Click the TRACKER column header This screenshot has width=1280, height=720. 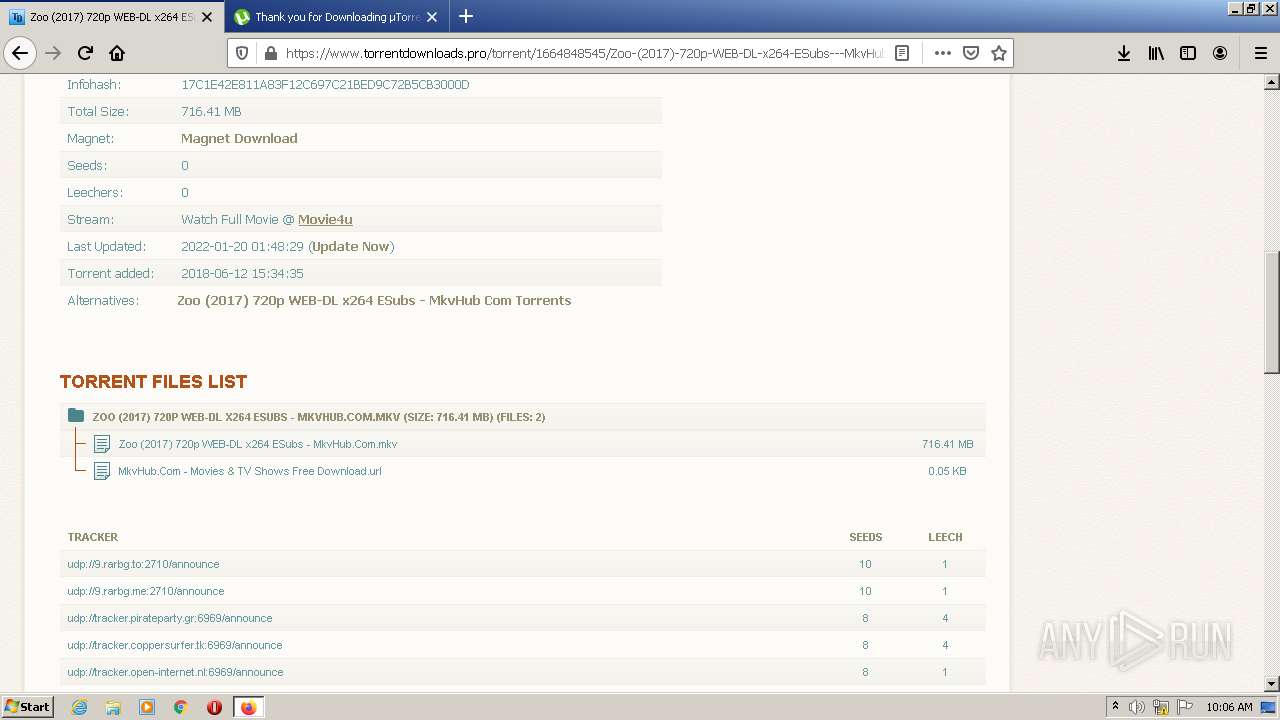pyautogui.click(x=93, y=537)
